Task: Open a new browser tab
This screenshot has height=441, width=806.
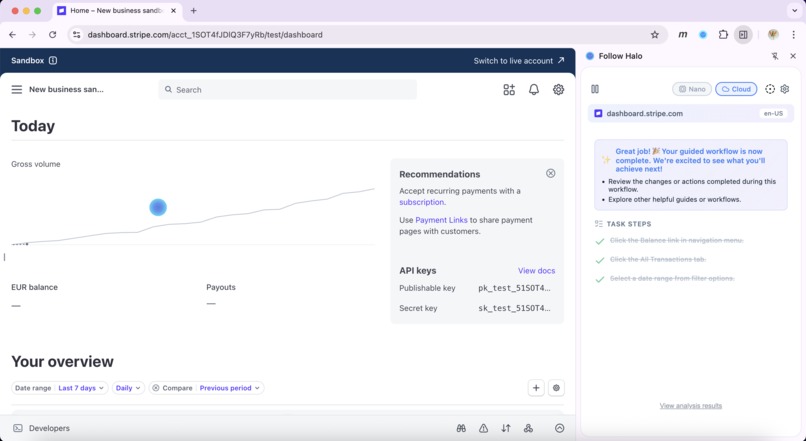Action: (193, 10)
